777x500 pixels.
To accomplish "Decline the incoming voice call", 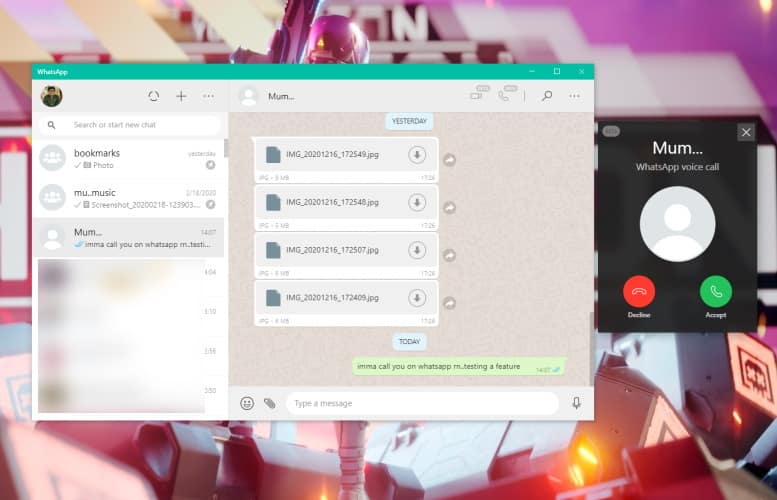I will [639, 291].
